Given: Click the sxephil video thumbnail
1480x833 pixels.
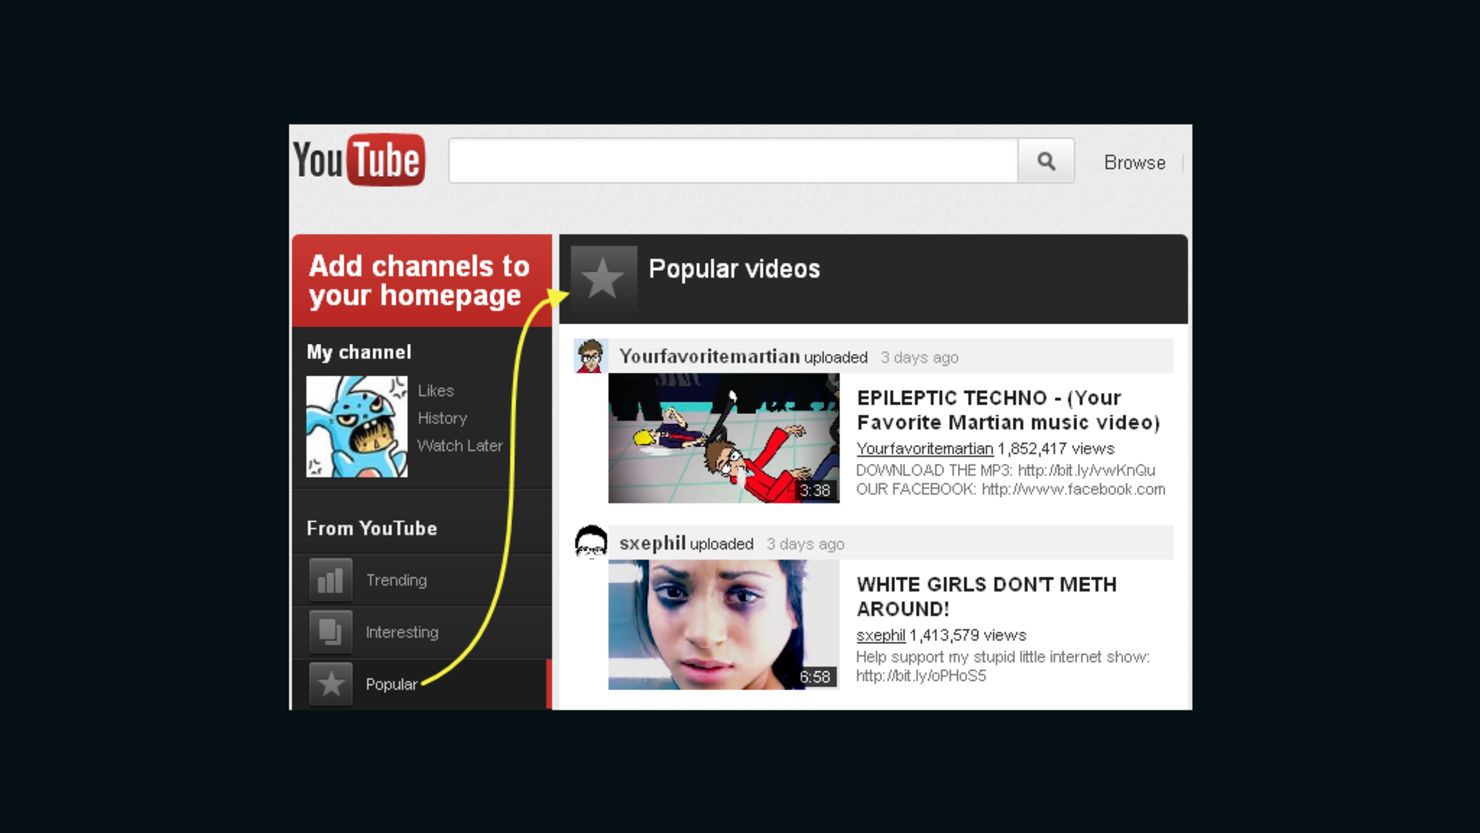Looking at the screenshot, I should (x=723, y=624).
